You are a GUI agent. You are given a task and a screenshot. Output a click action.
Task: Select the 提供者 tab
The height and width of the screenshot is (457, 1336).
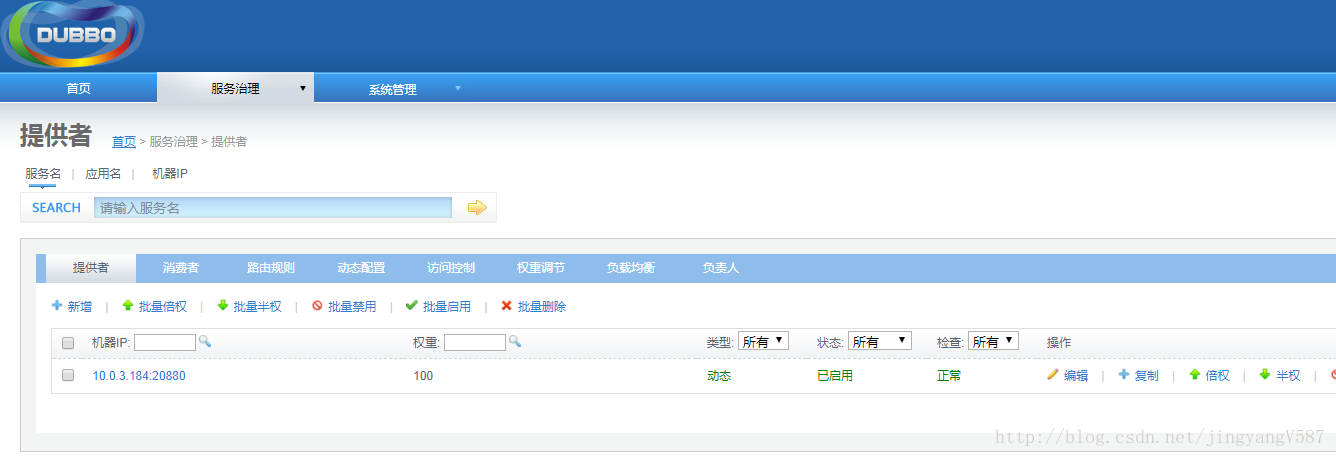[91, 268]
